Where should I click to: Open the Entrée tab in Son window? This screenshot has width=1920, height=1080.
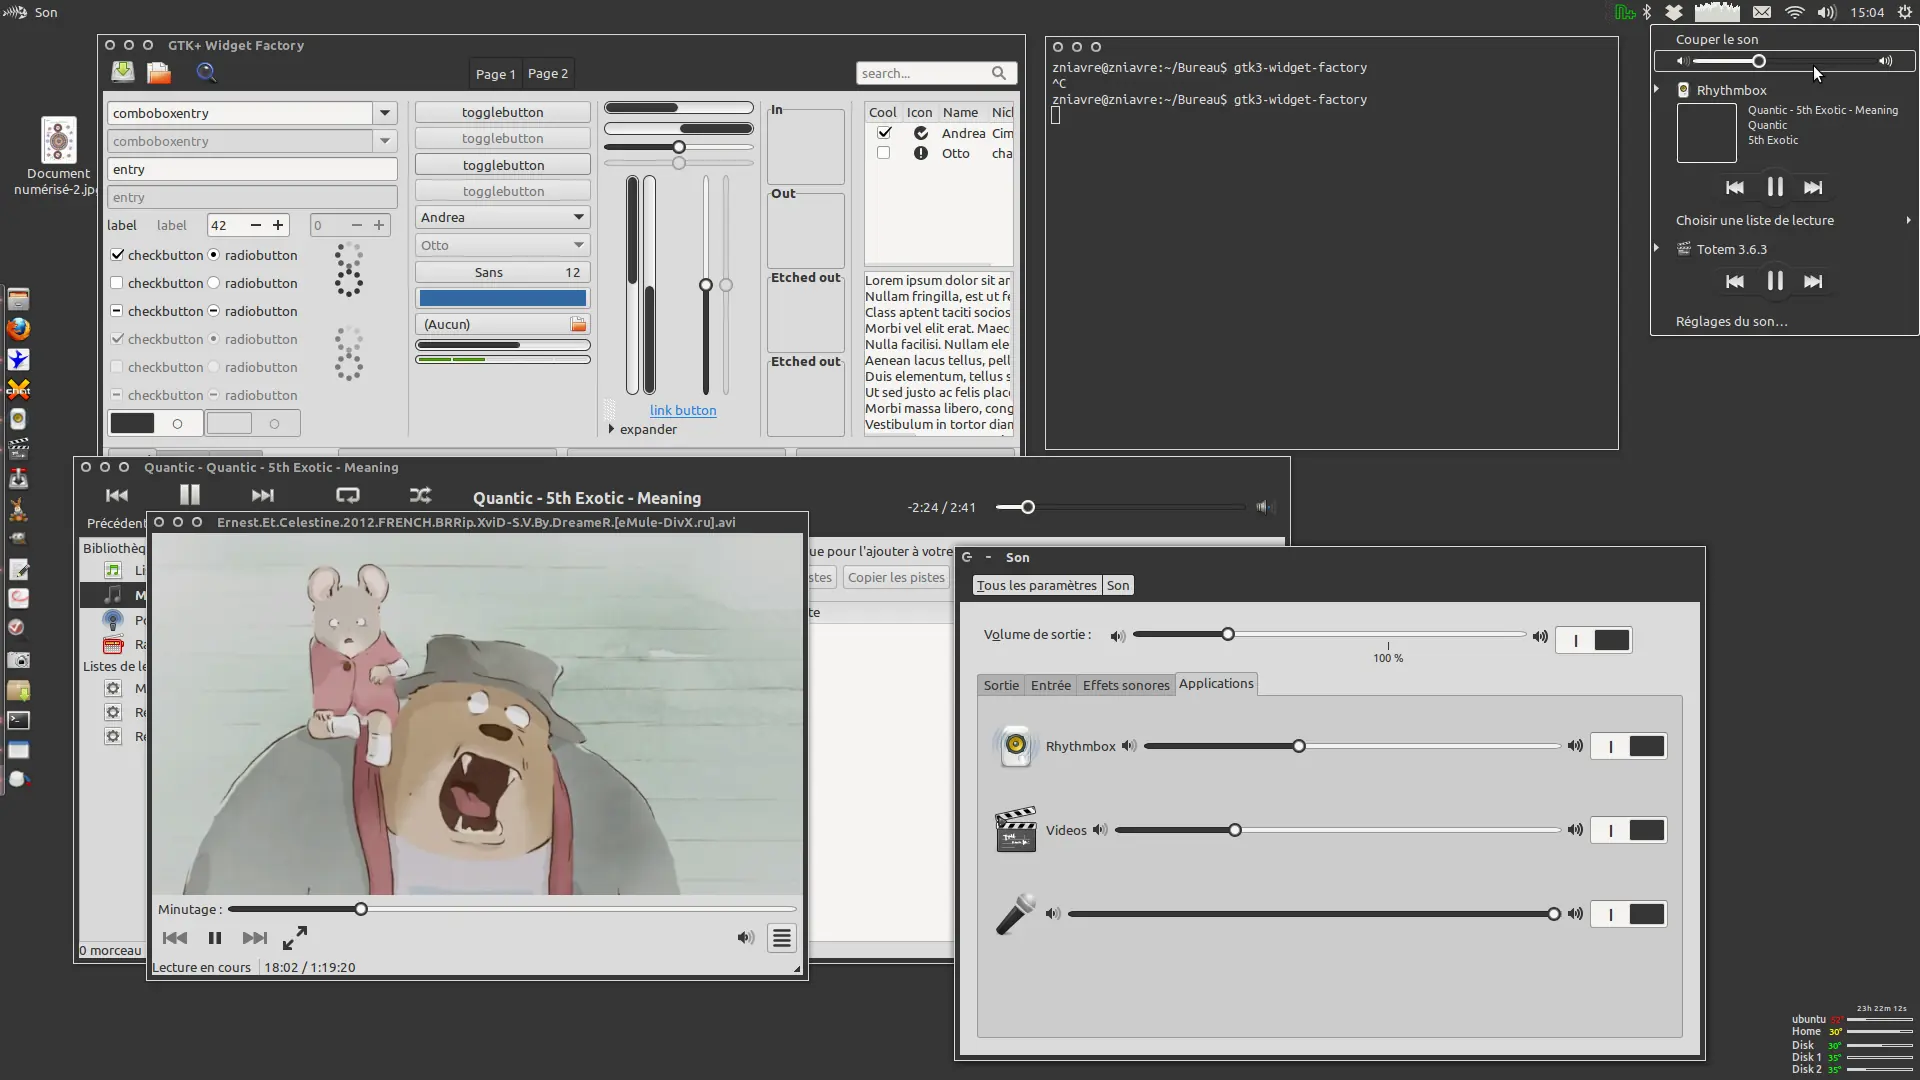[x=1051, y=685]
